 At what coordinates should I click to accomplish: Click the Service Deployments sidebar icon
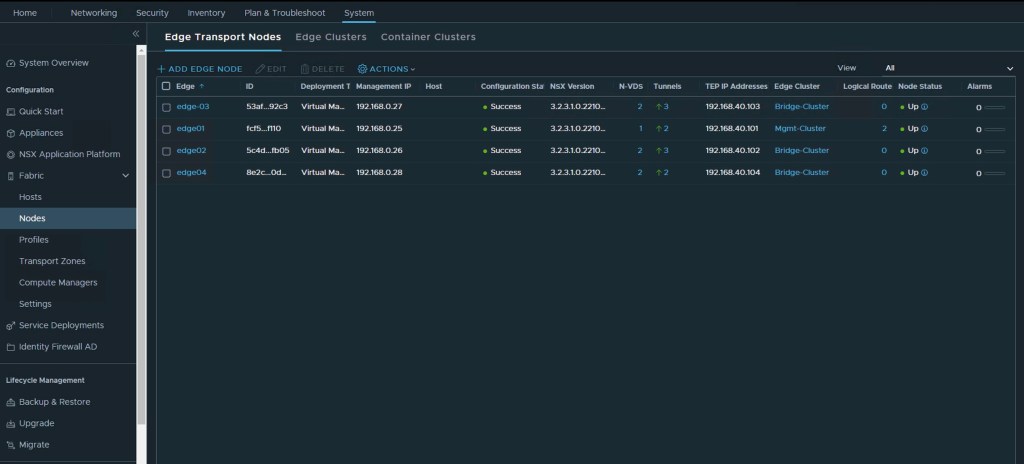pyautogui.click(x=11, y=326)
